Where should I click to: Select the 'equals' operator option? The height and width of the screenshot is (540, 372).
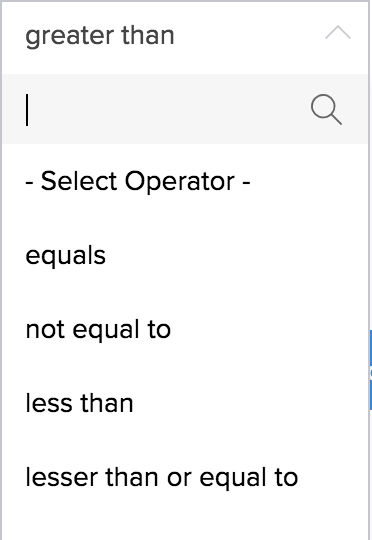[185, 256]
